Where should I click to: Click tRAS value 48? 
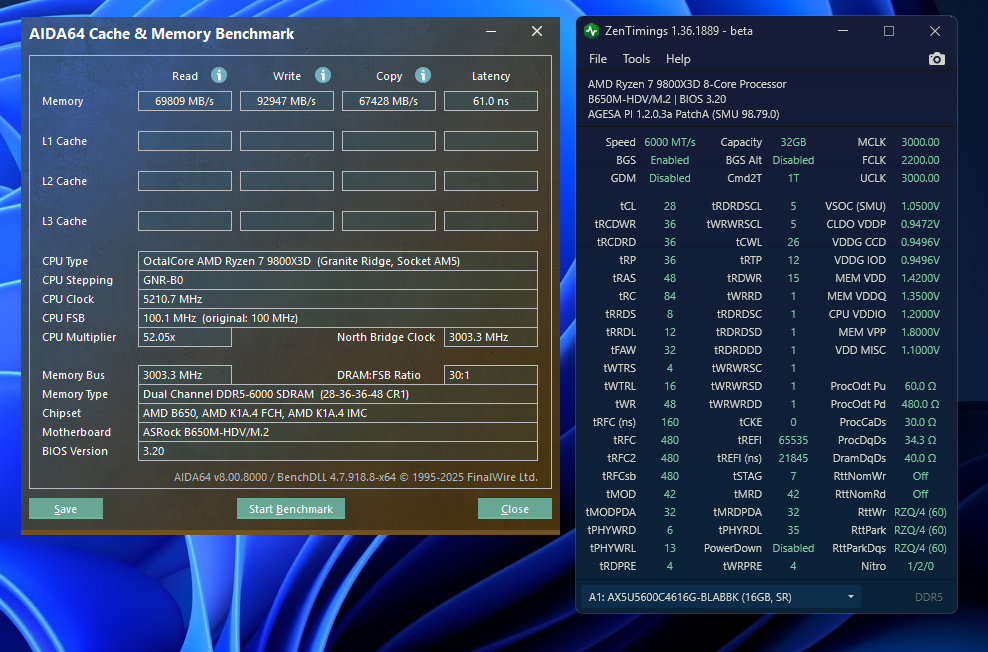[670, 278]
